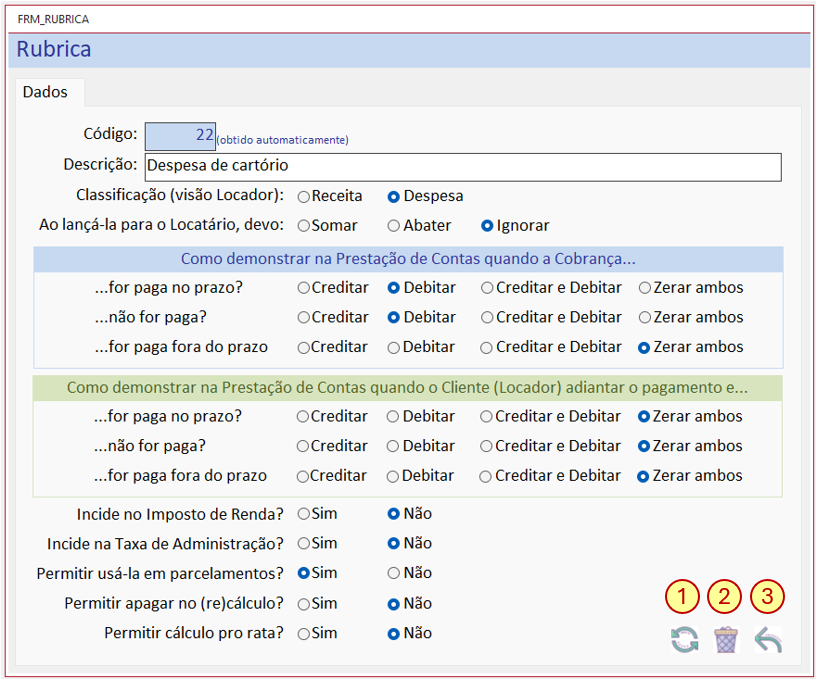Click the Rubrica form heading
Image resolution: width=817 pixels, height=684 pixels.
tap(54, 49)
